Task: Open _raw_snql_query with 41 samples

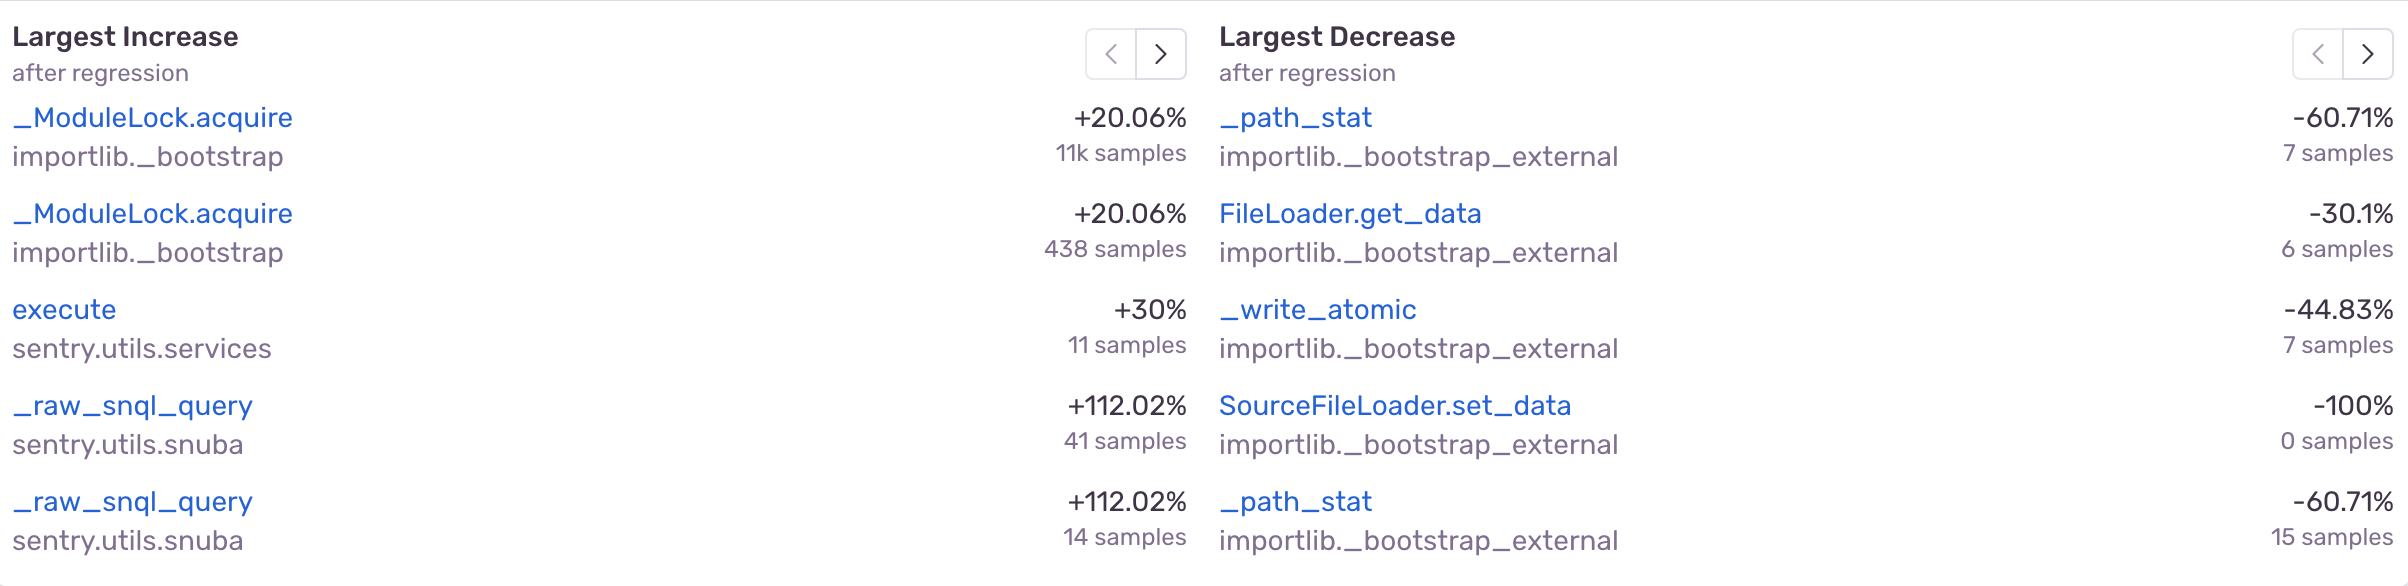Action: (132, 406)
